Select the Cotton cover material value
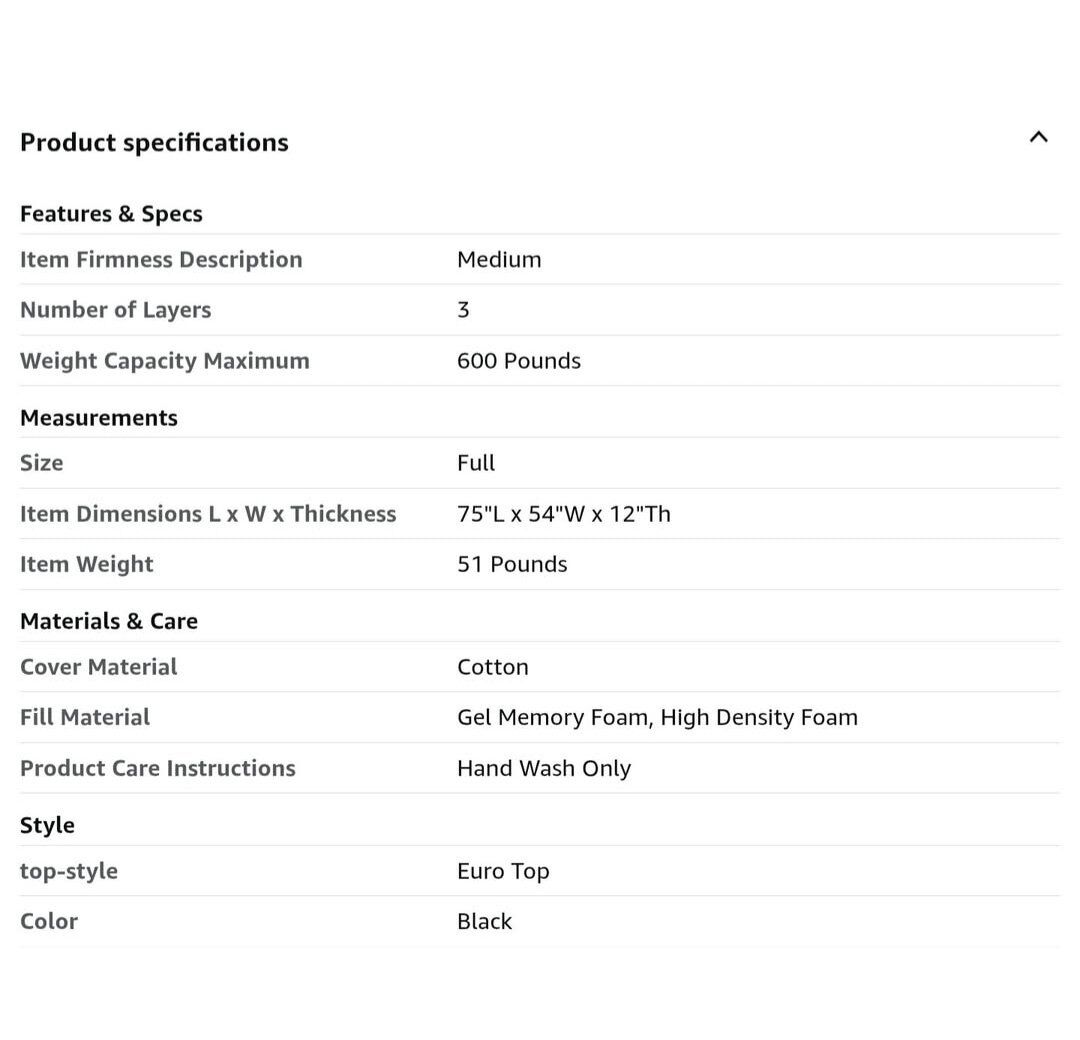1080x1040 pixels. [x=492, y=667]
